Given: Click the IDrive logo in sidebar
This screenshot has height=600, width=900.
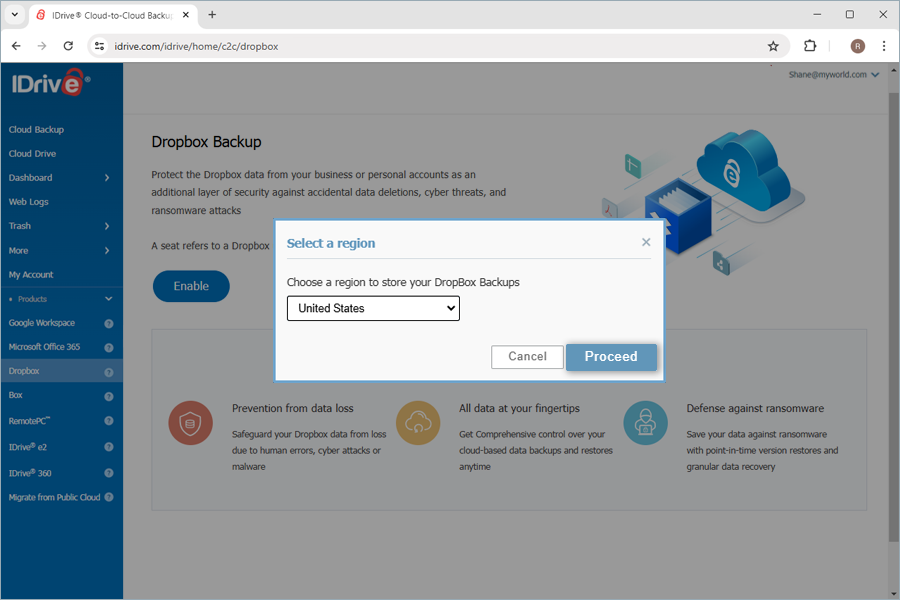Looking at the screenshot, I should [51, 83].
